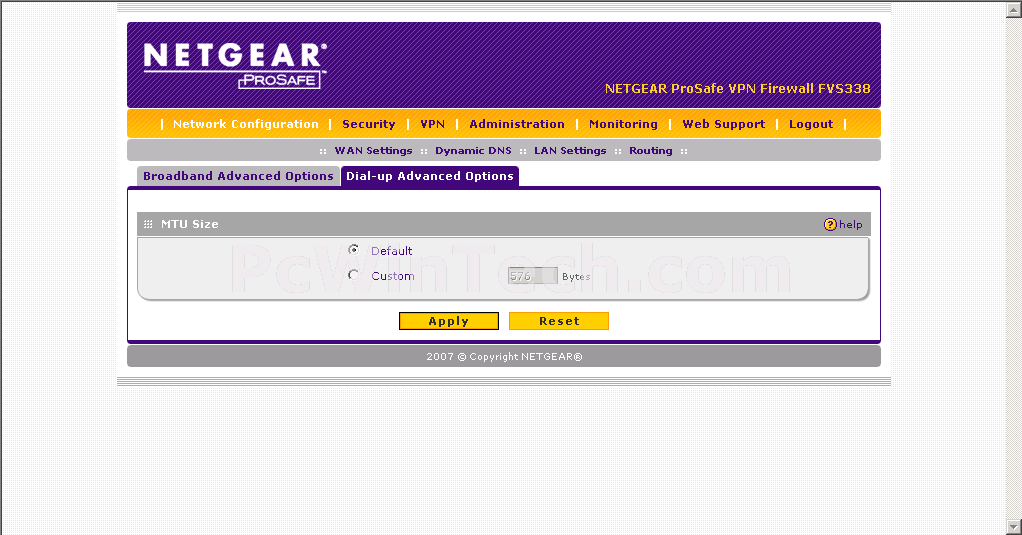Go to Routing submenu
This screenshot has height=535, width=1022.
650,151
